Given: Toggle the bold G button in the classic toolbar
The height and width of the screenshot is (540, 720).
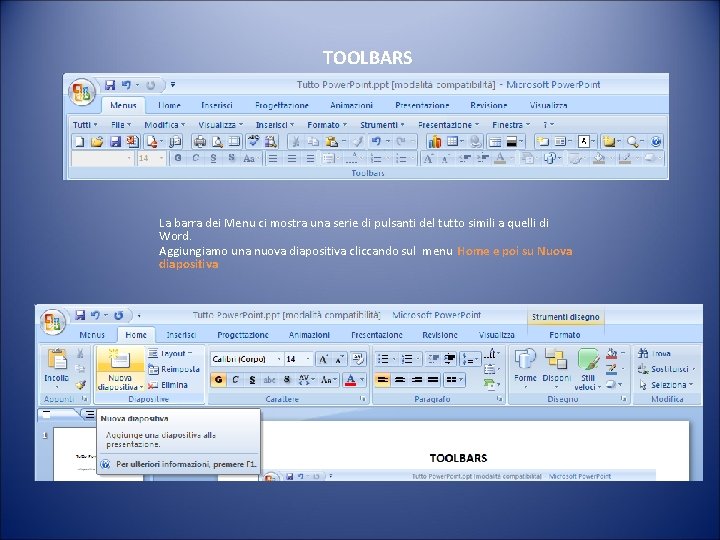Looking at the screenshot, I should (178, 158).
